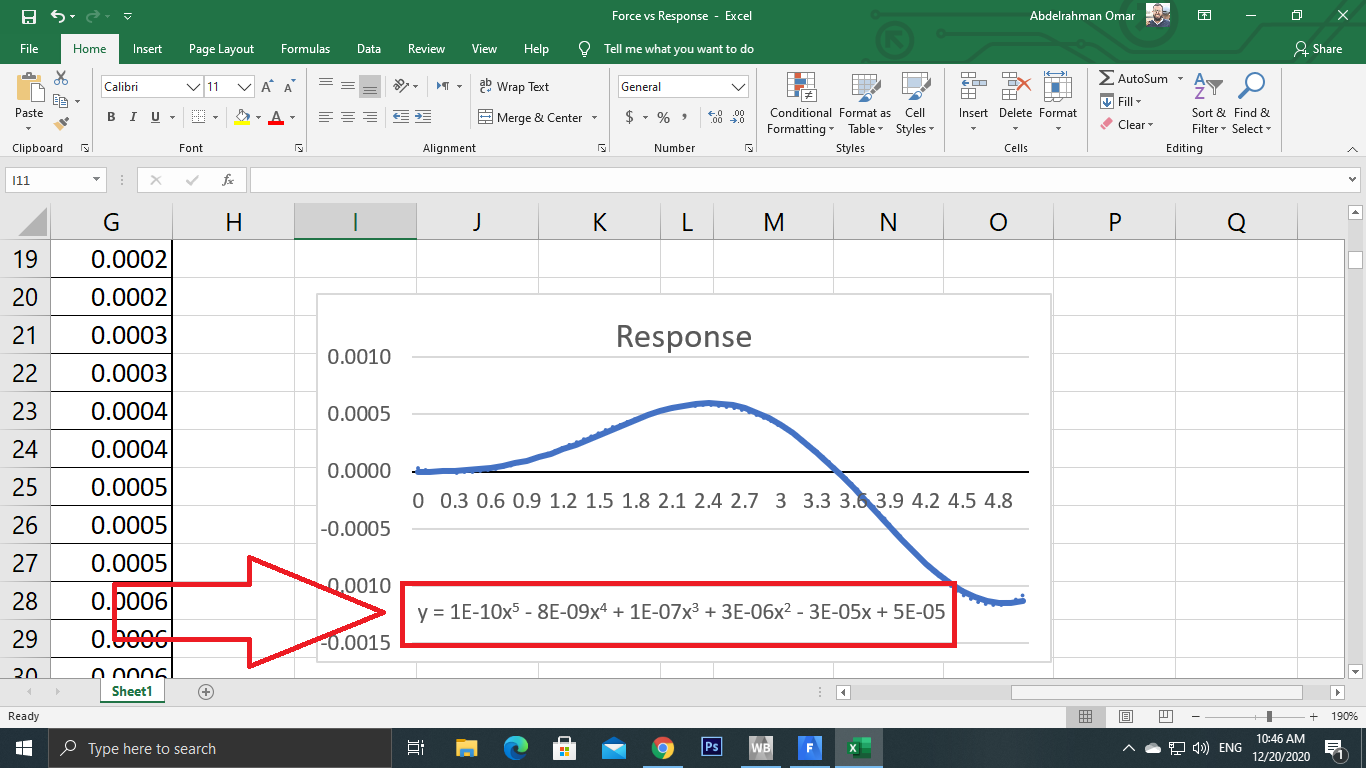
Task: Click the Paste clipboard icon
Action: point(29,90)
